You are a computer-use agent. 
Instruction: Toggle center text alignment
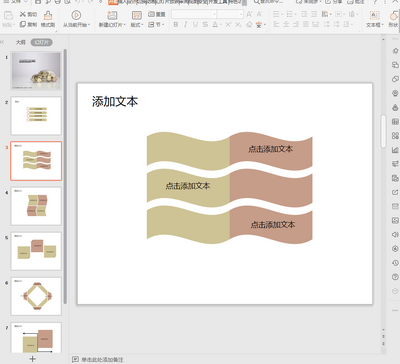[286, 24]
